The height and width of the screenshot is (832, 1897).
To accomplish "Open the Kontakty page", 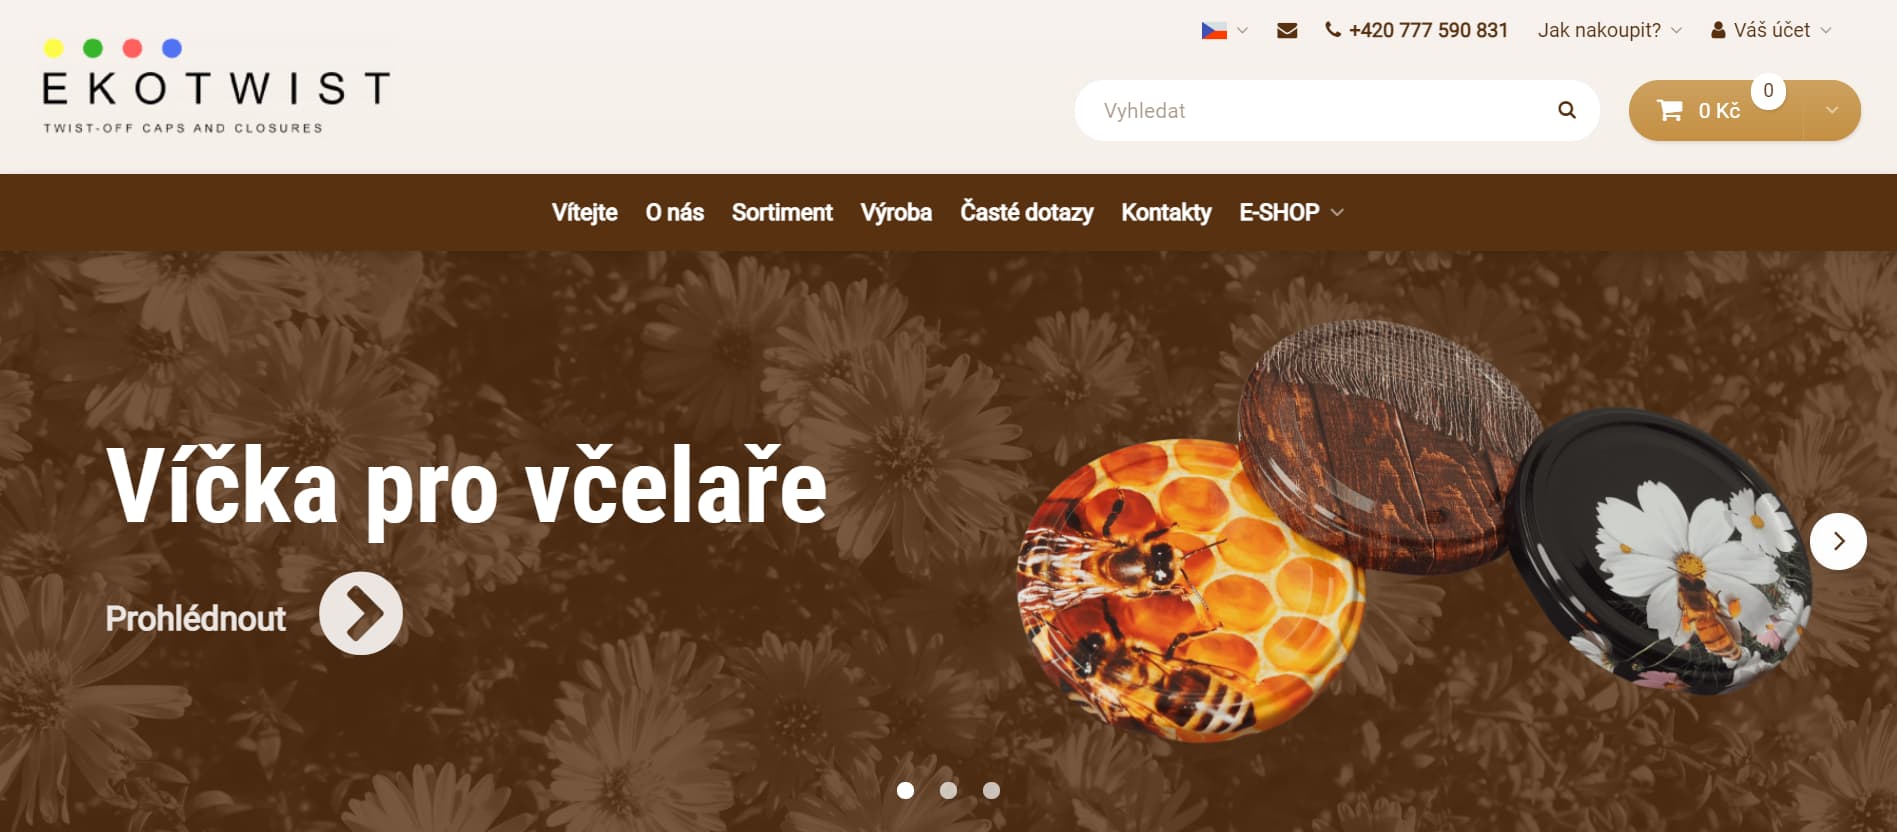I will tap(1166, 212).
